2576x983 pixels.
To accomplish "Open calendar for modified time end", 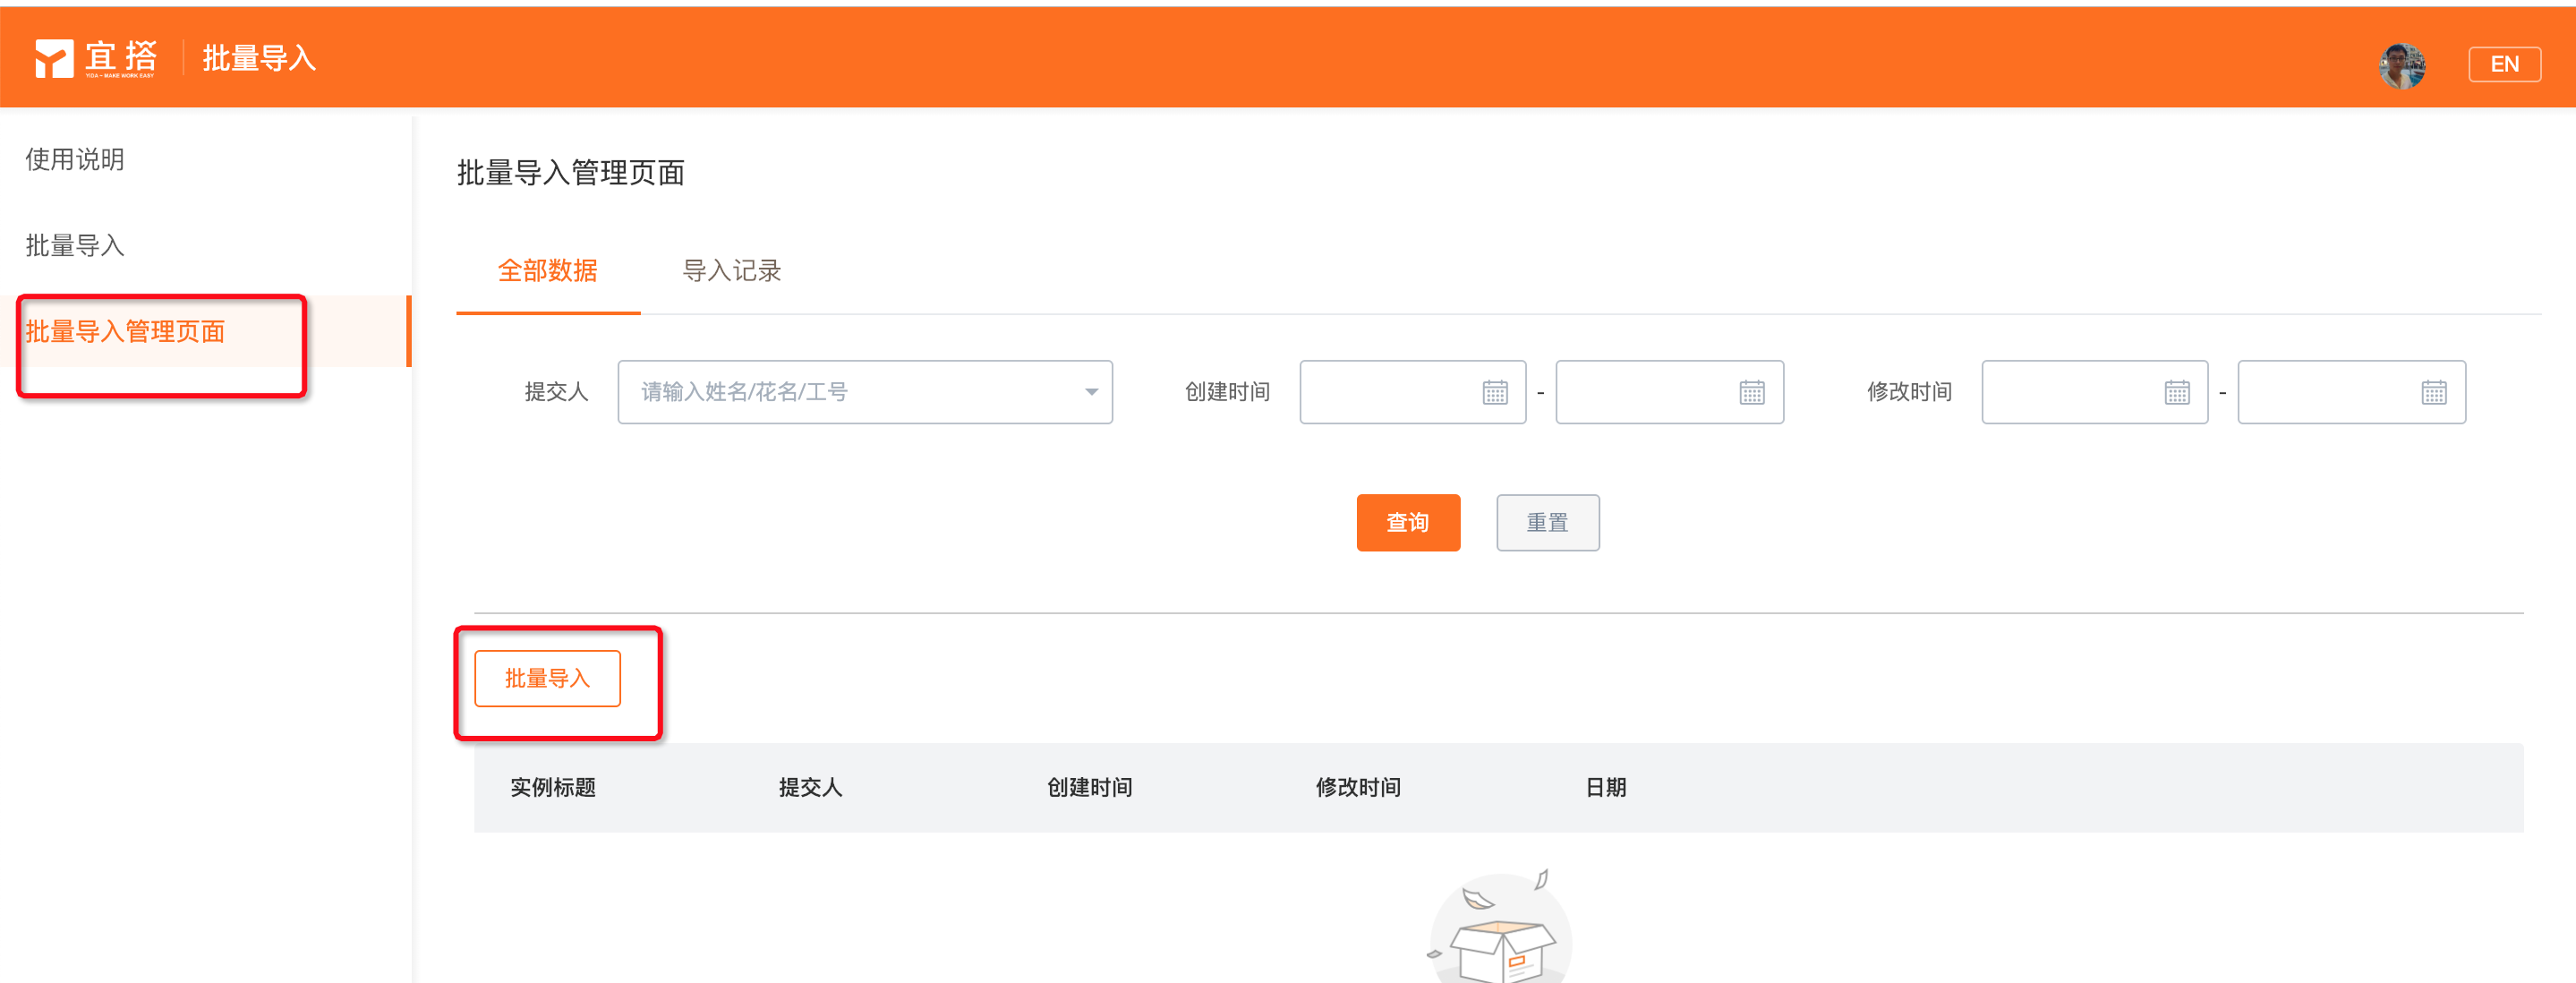I will (x=2433, y=392).
